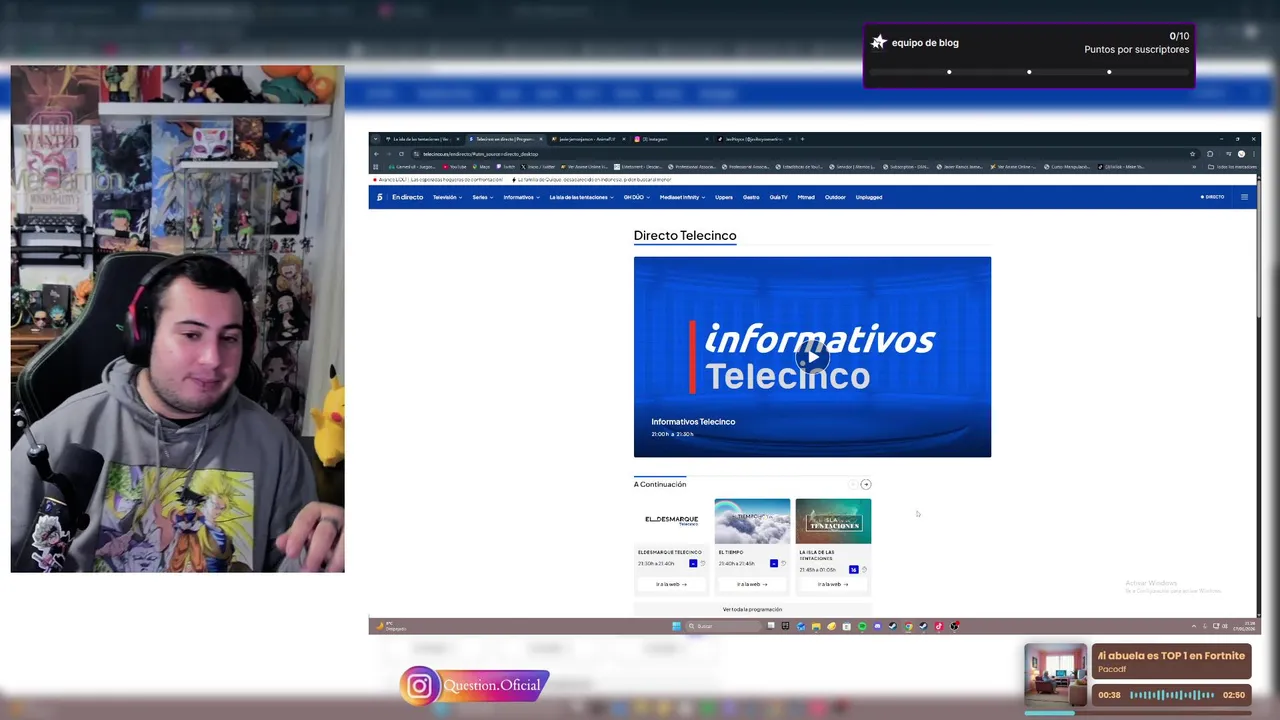The width and height of the screenshot is (1280, 720).
Task: Expand the Informativos dropdown menu
Action: pyautogui.click(x=521, y=197)
